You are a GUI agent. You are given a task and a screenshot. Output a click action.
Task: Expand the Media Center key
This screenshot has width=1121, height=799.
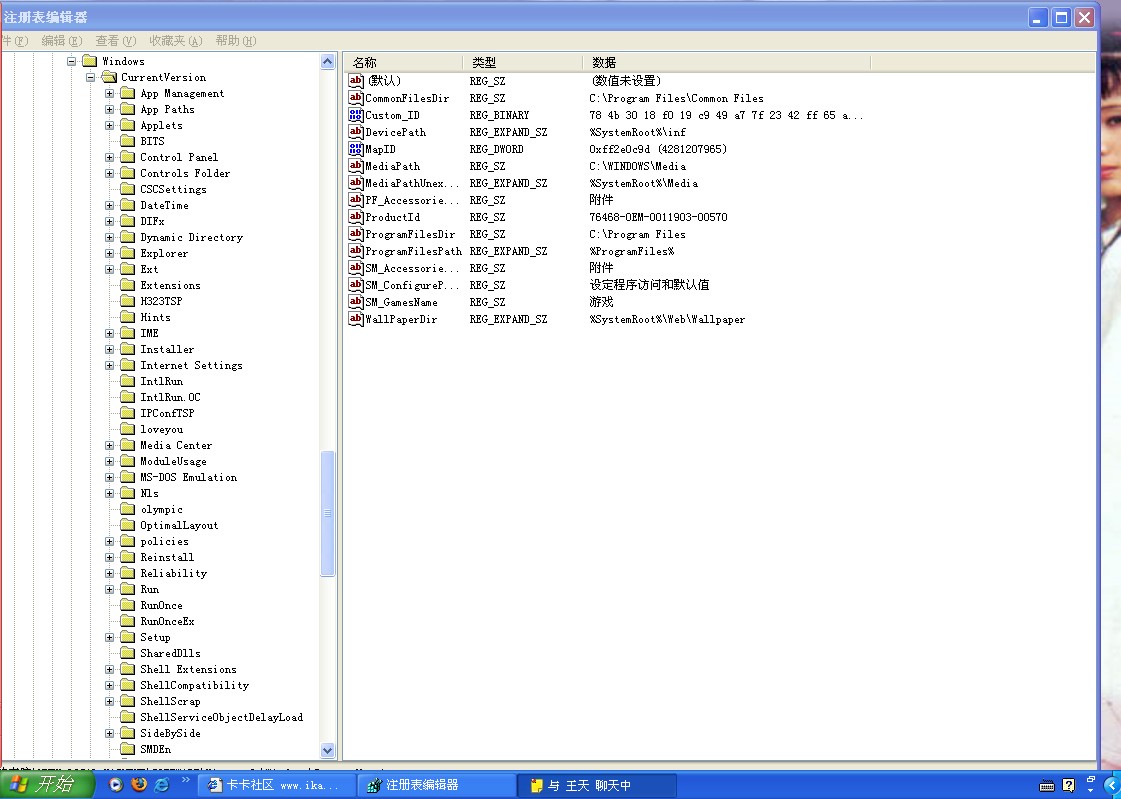[109, 445]
